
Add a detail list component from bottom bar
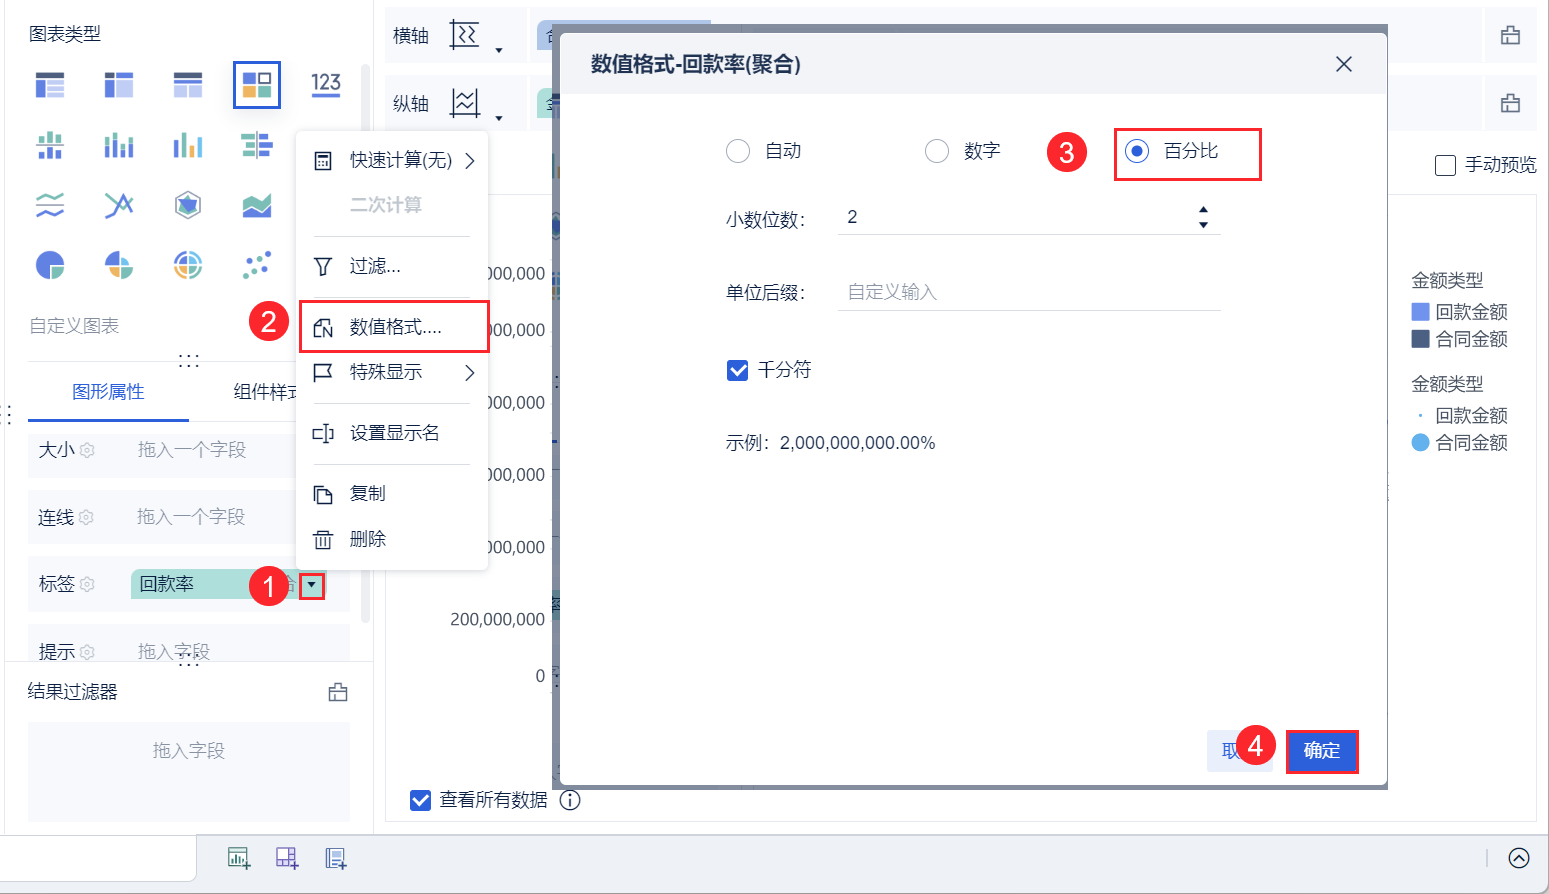tap(336, 858)
